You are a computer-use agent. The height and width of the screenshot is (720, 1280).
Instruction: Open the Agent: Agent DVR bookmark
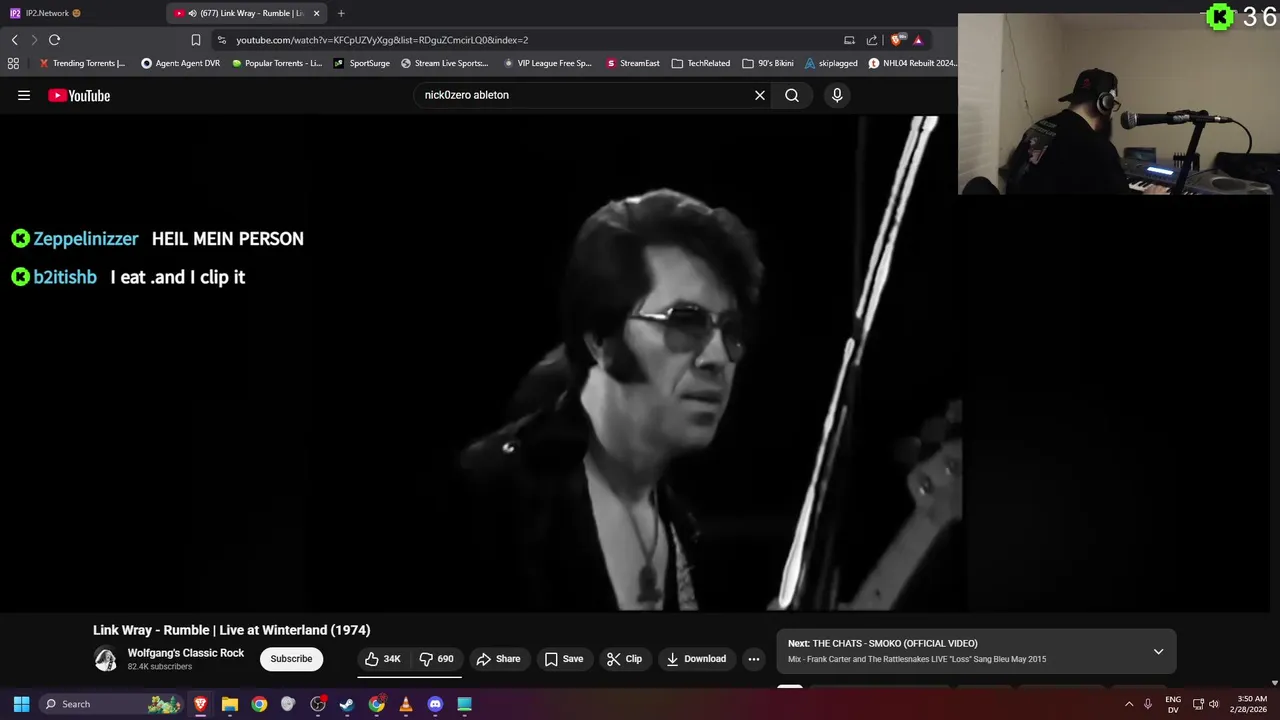(180, 63)
